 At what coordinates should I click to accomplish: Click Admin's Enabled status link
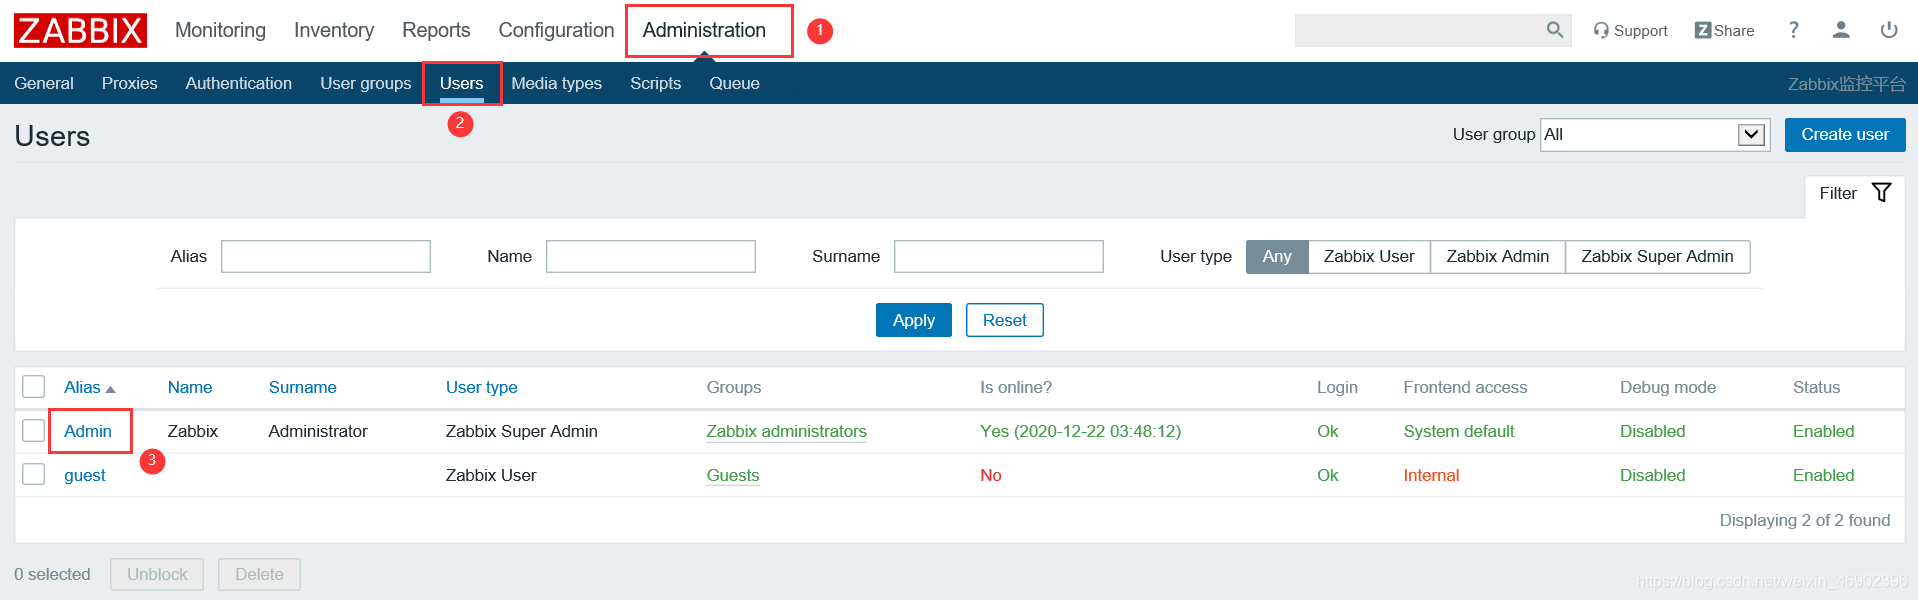coord(1824,431)
